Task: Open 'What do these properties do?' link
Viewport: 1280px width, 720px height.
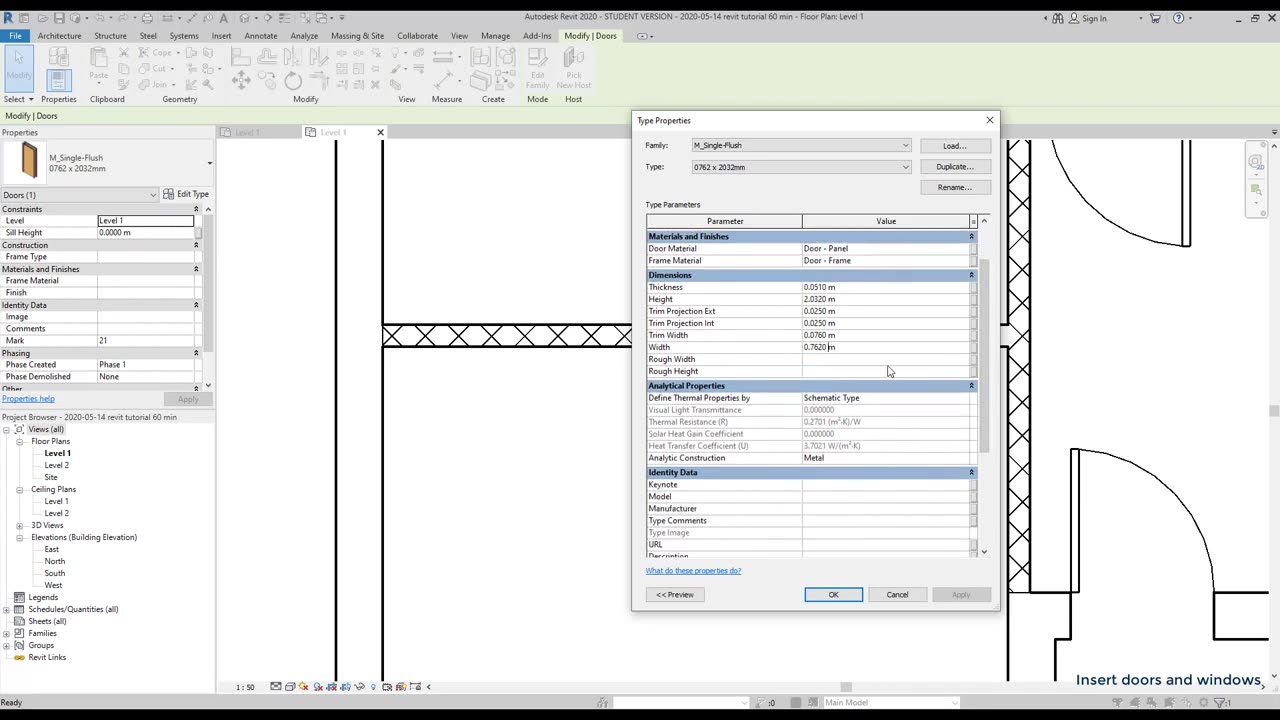Action: [693, 571]
